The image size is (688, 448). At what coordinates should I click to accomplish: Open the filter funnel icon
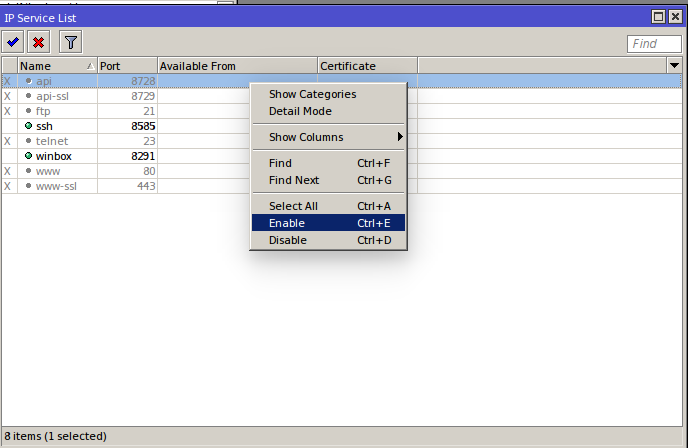click(70, 41)
